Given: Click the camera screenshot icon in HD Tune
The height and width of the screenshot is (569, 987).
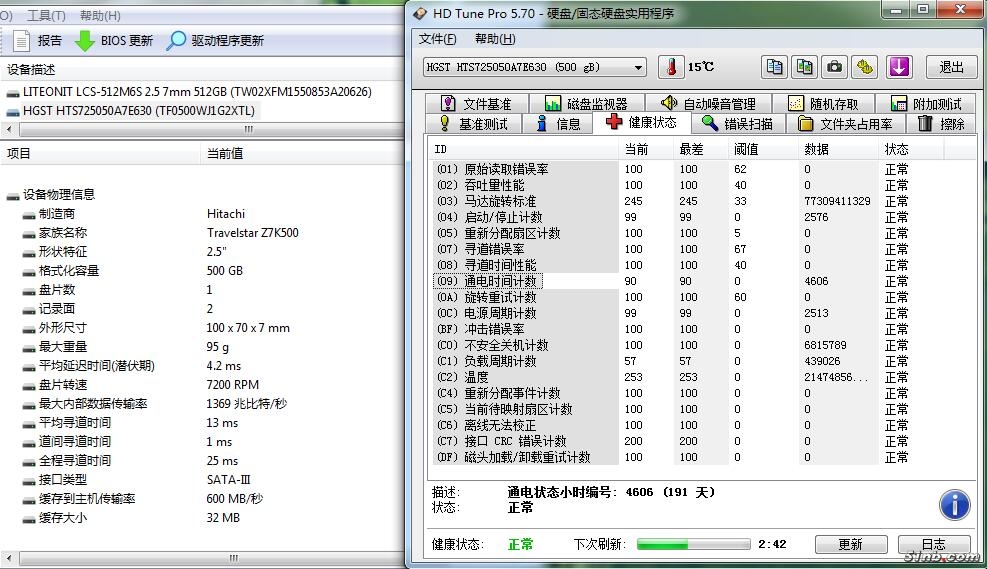Looking at the screenshot, I should point(835,67).
